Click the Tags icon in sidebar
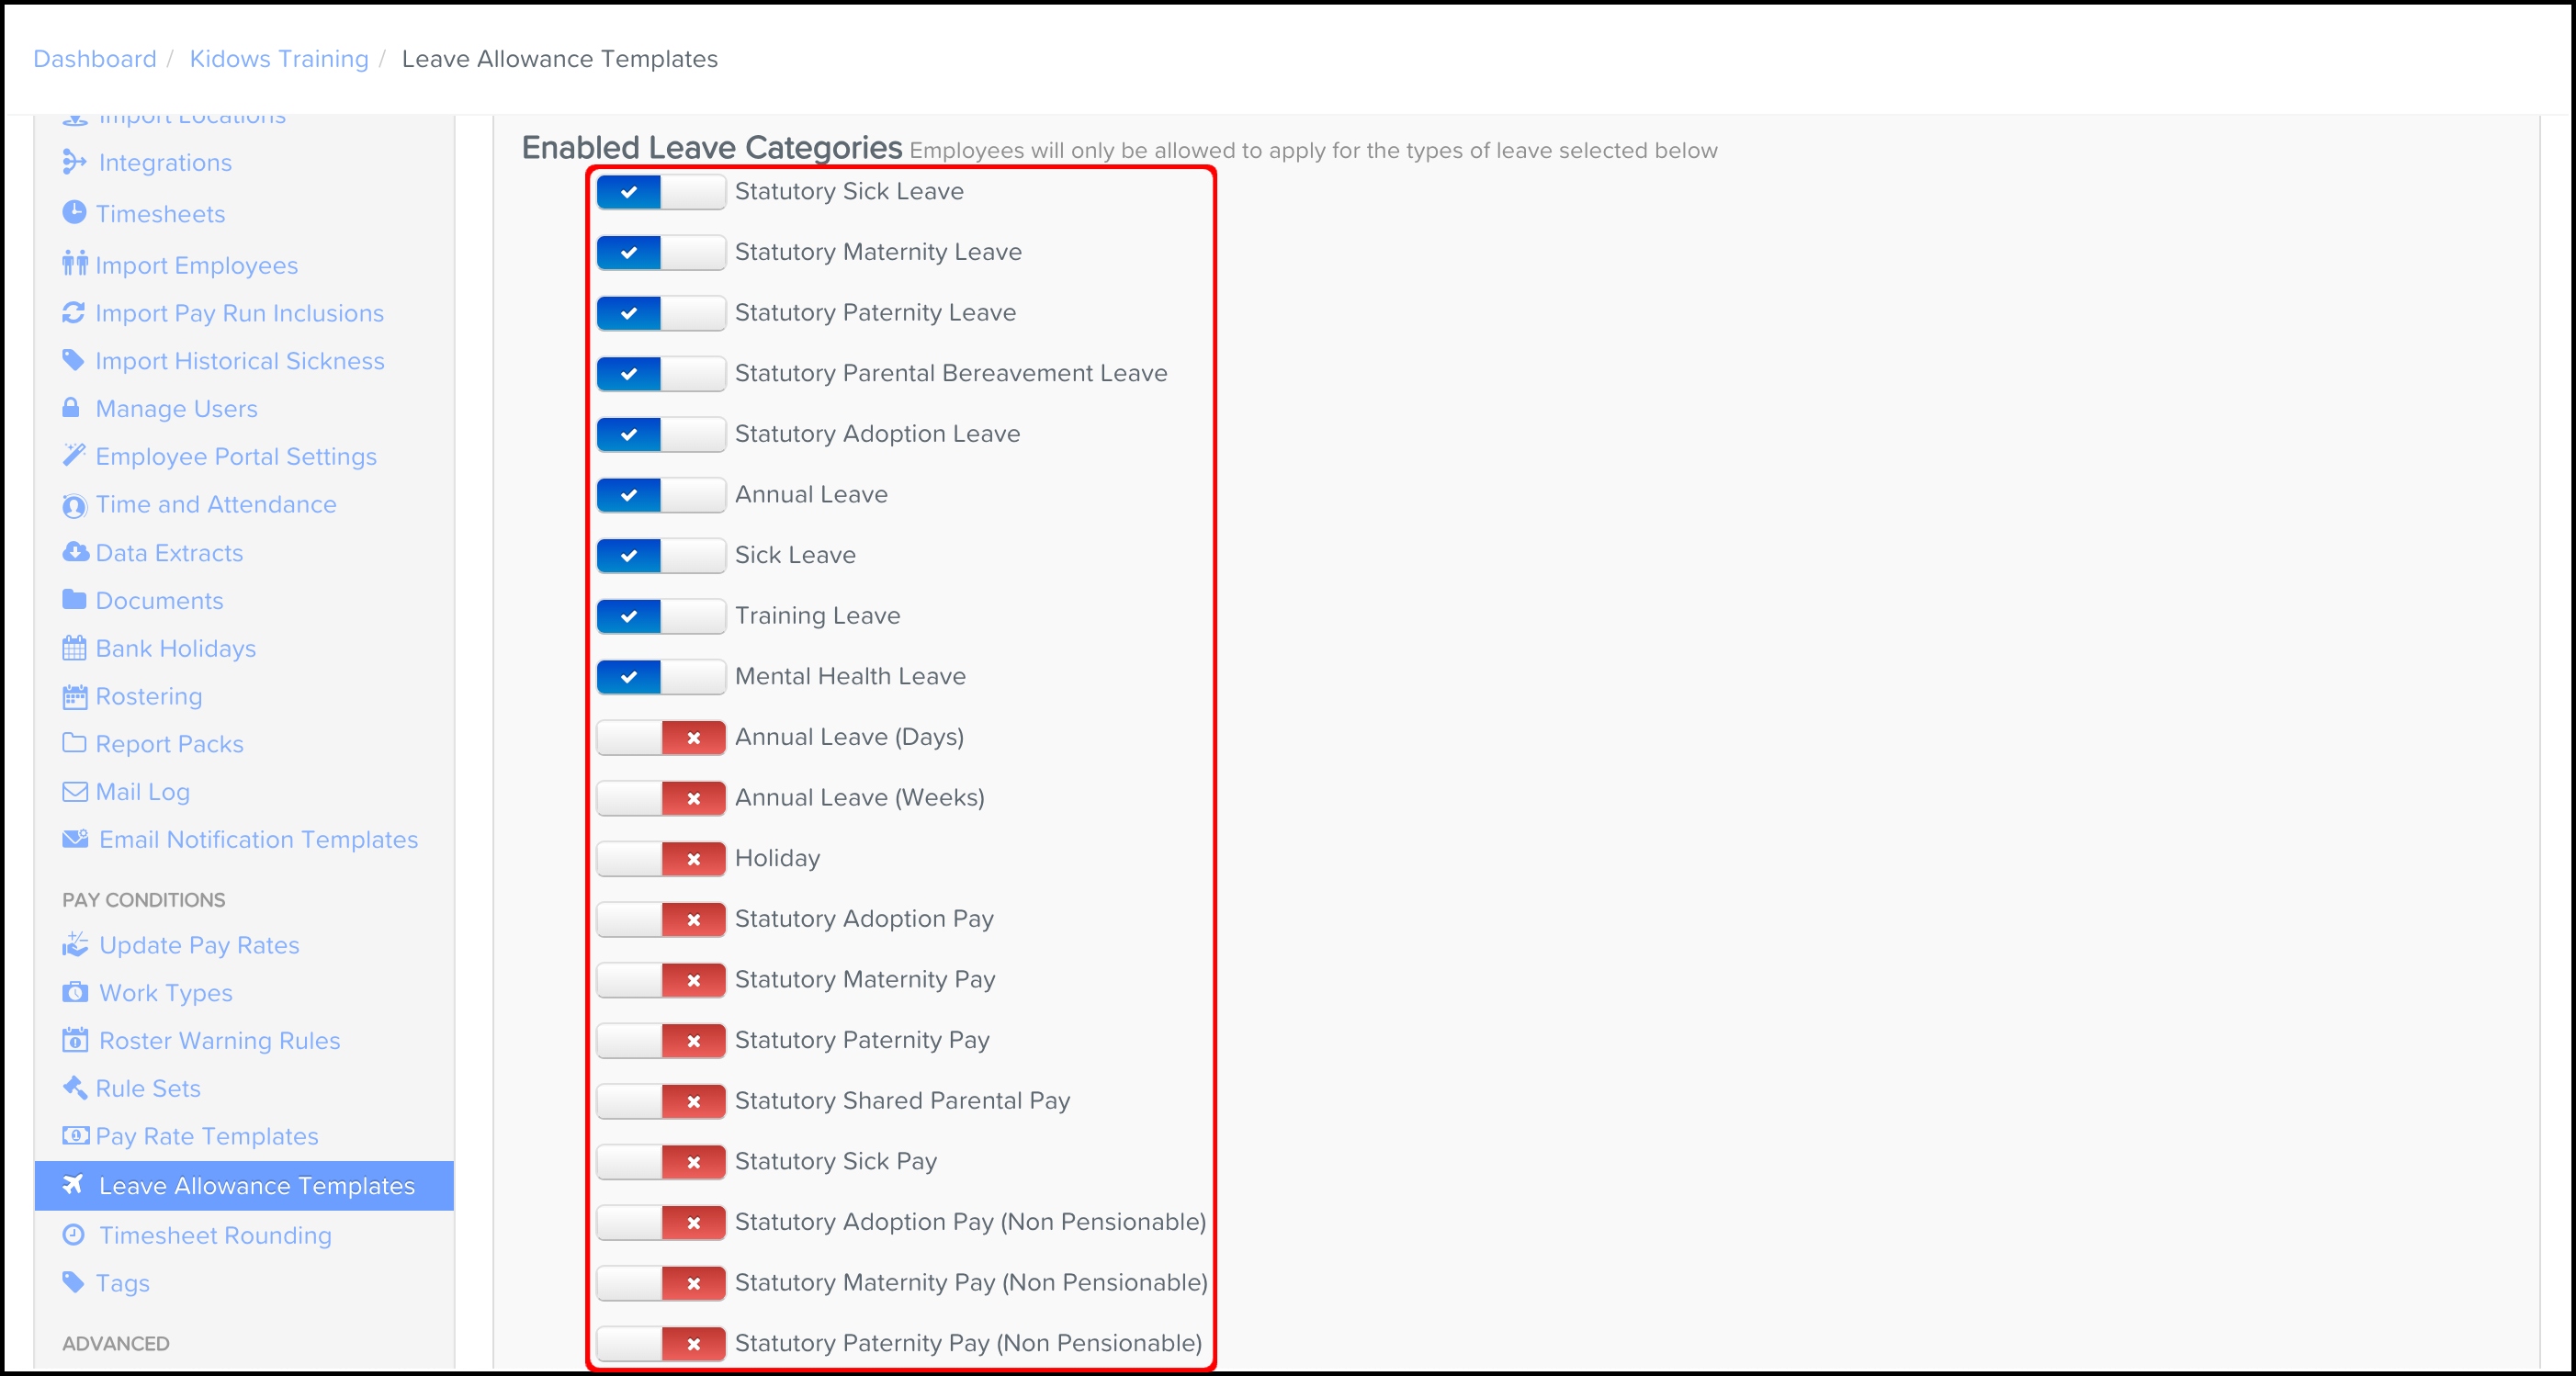The height and width of the screenshot is (1376, 2576). pos(73,1282)
